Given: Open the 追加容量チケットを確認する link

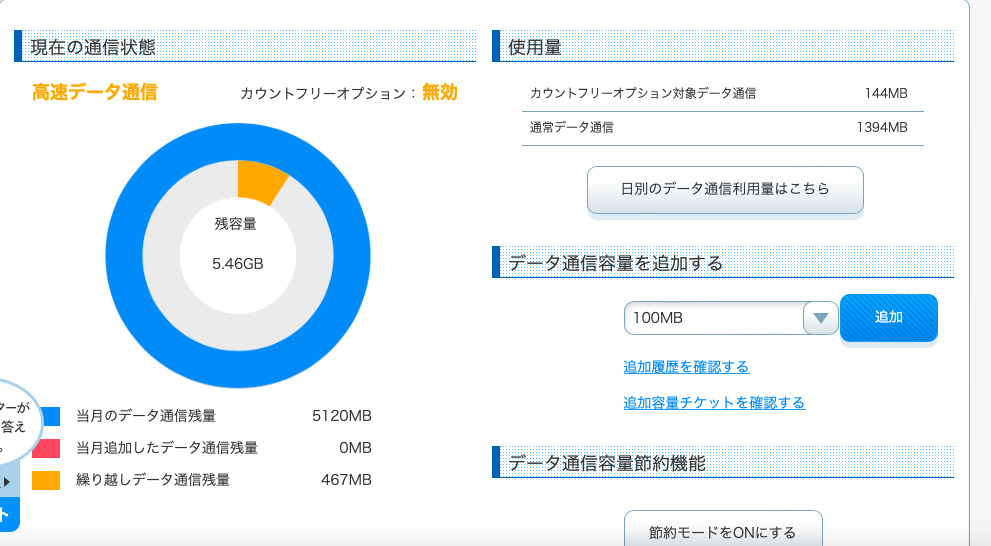Looking at the screenshot, I should pos(714,403).
